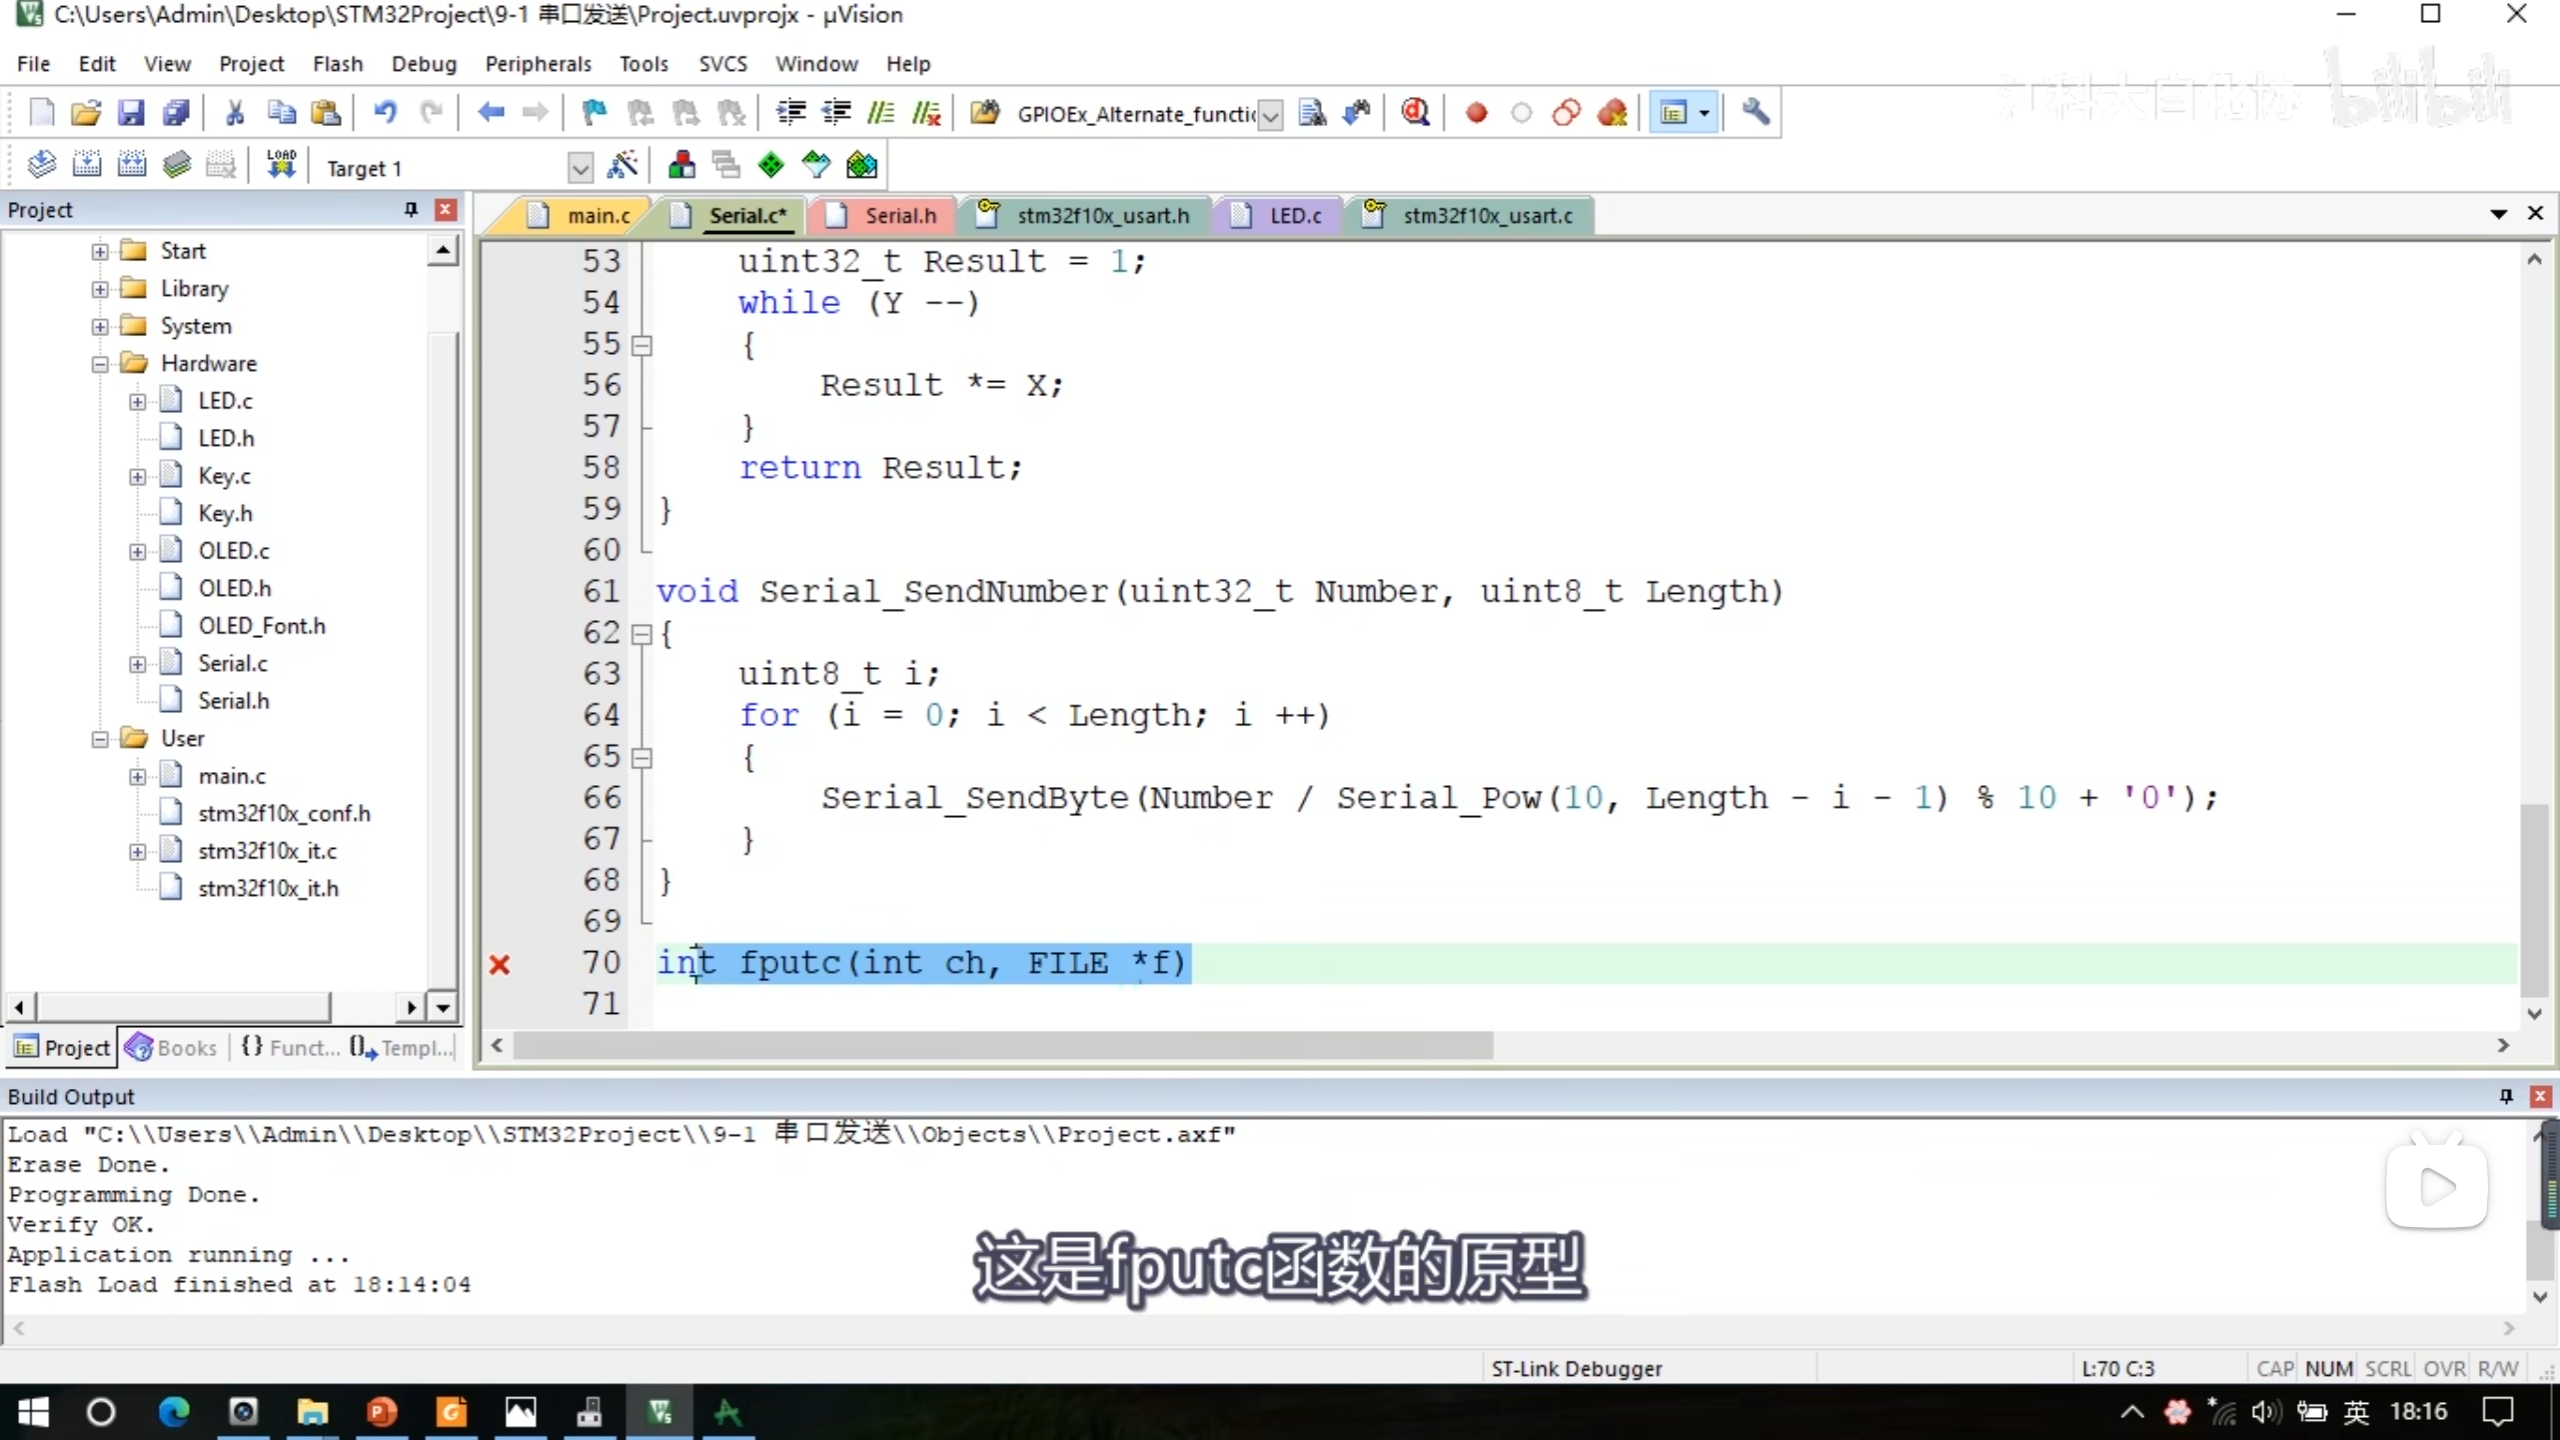This screenshot has height=1440, width=2560.
Task: Click the Insert breakpoint red dot
Action: (x=1476, y=113)
